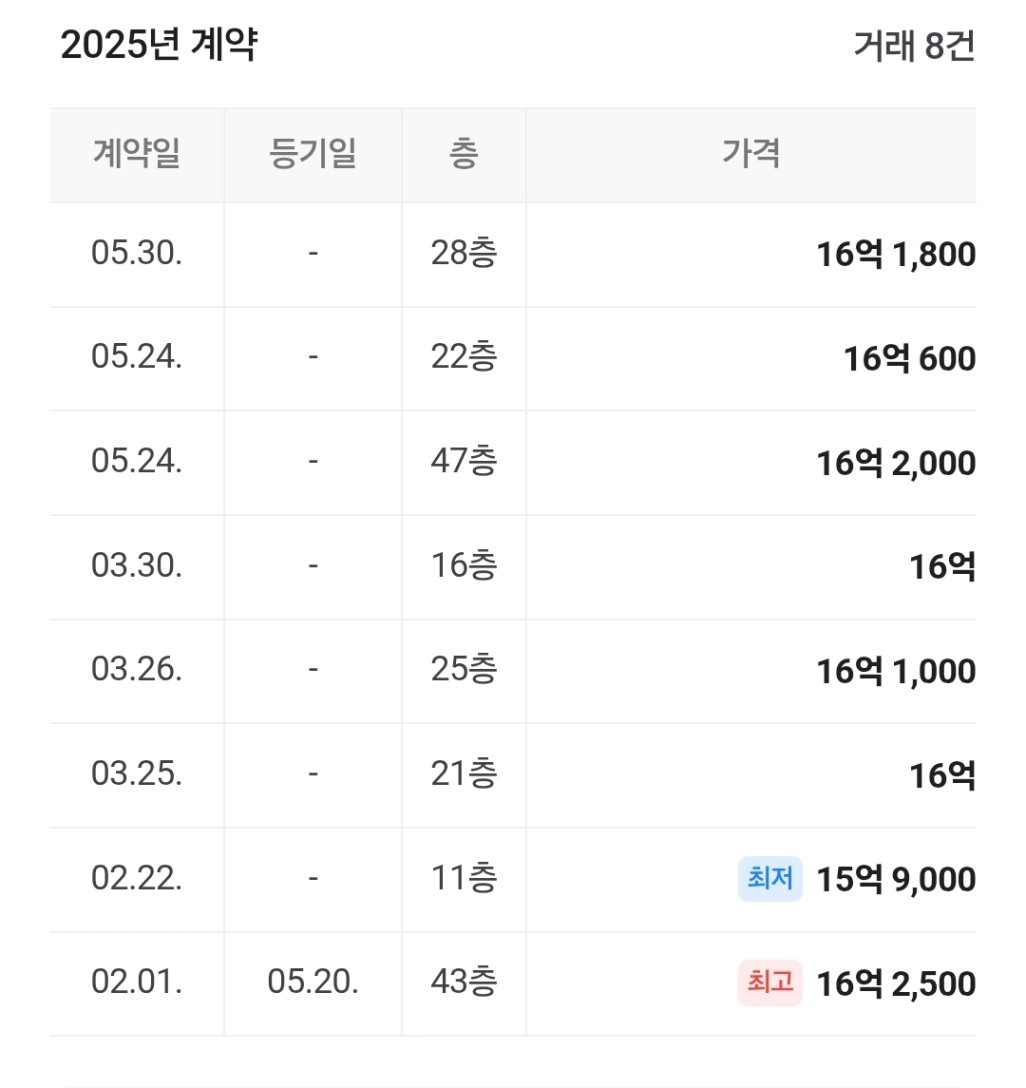This screenshot has width=1026, height=1088.
Task: Open the 47층 16억 2,000 transaction
Action: (x=513, y=463)
